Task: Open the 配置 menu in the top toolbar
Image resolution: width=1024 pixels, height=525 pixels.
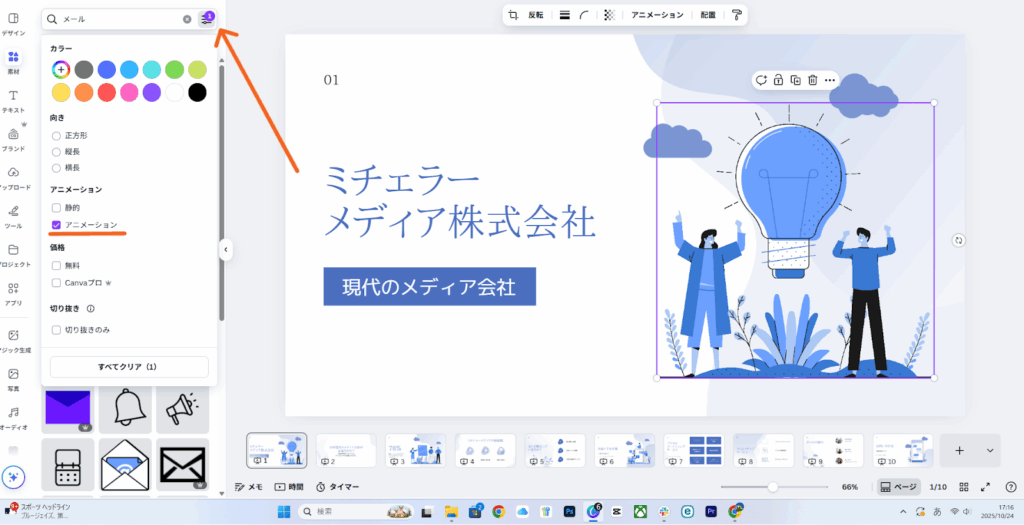Action: [x=708, y=15]
